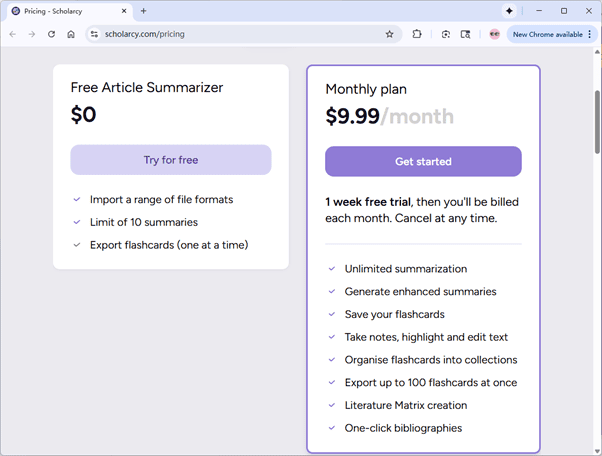
Task: Close the Pricing - Scholarcy tab
Action: pyautogui.click(x=123, y=10)
